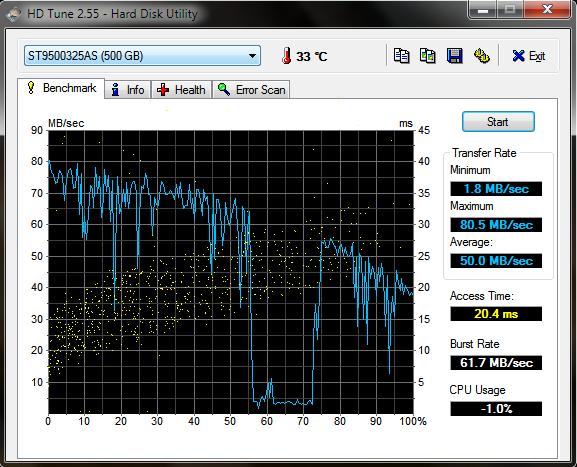This screenshot has width=577, height=467.
Task: Open the options gear and wrench icon
Action: [481, 56]
